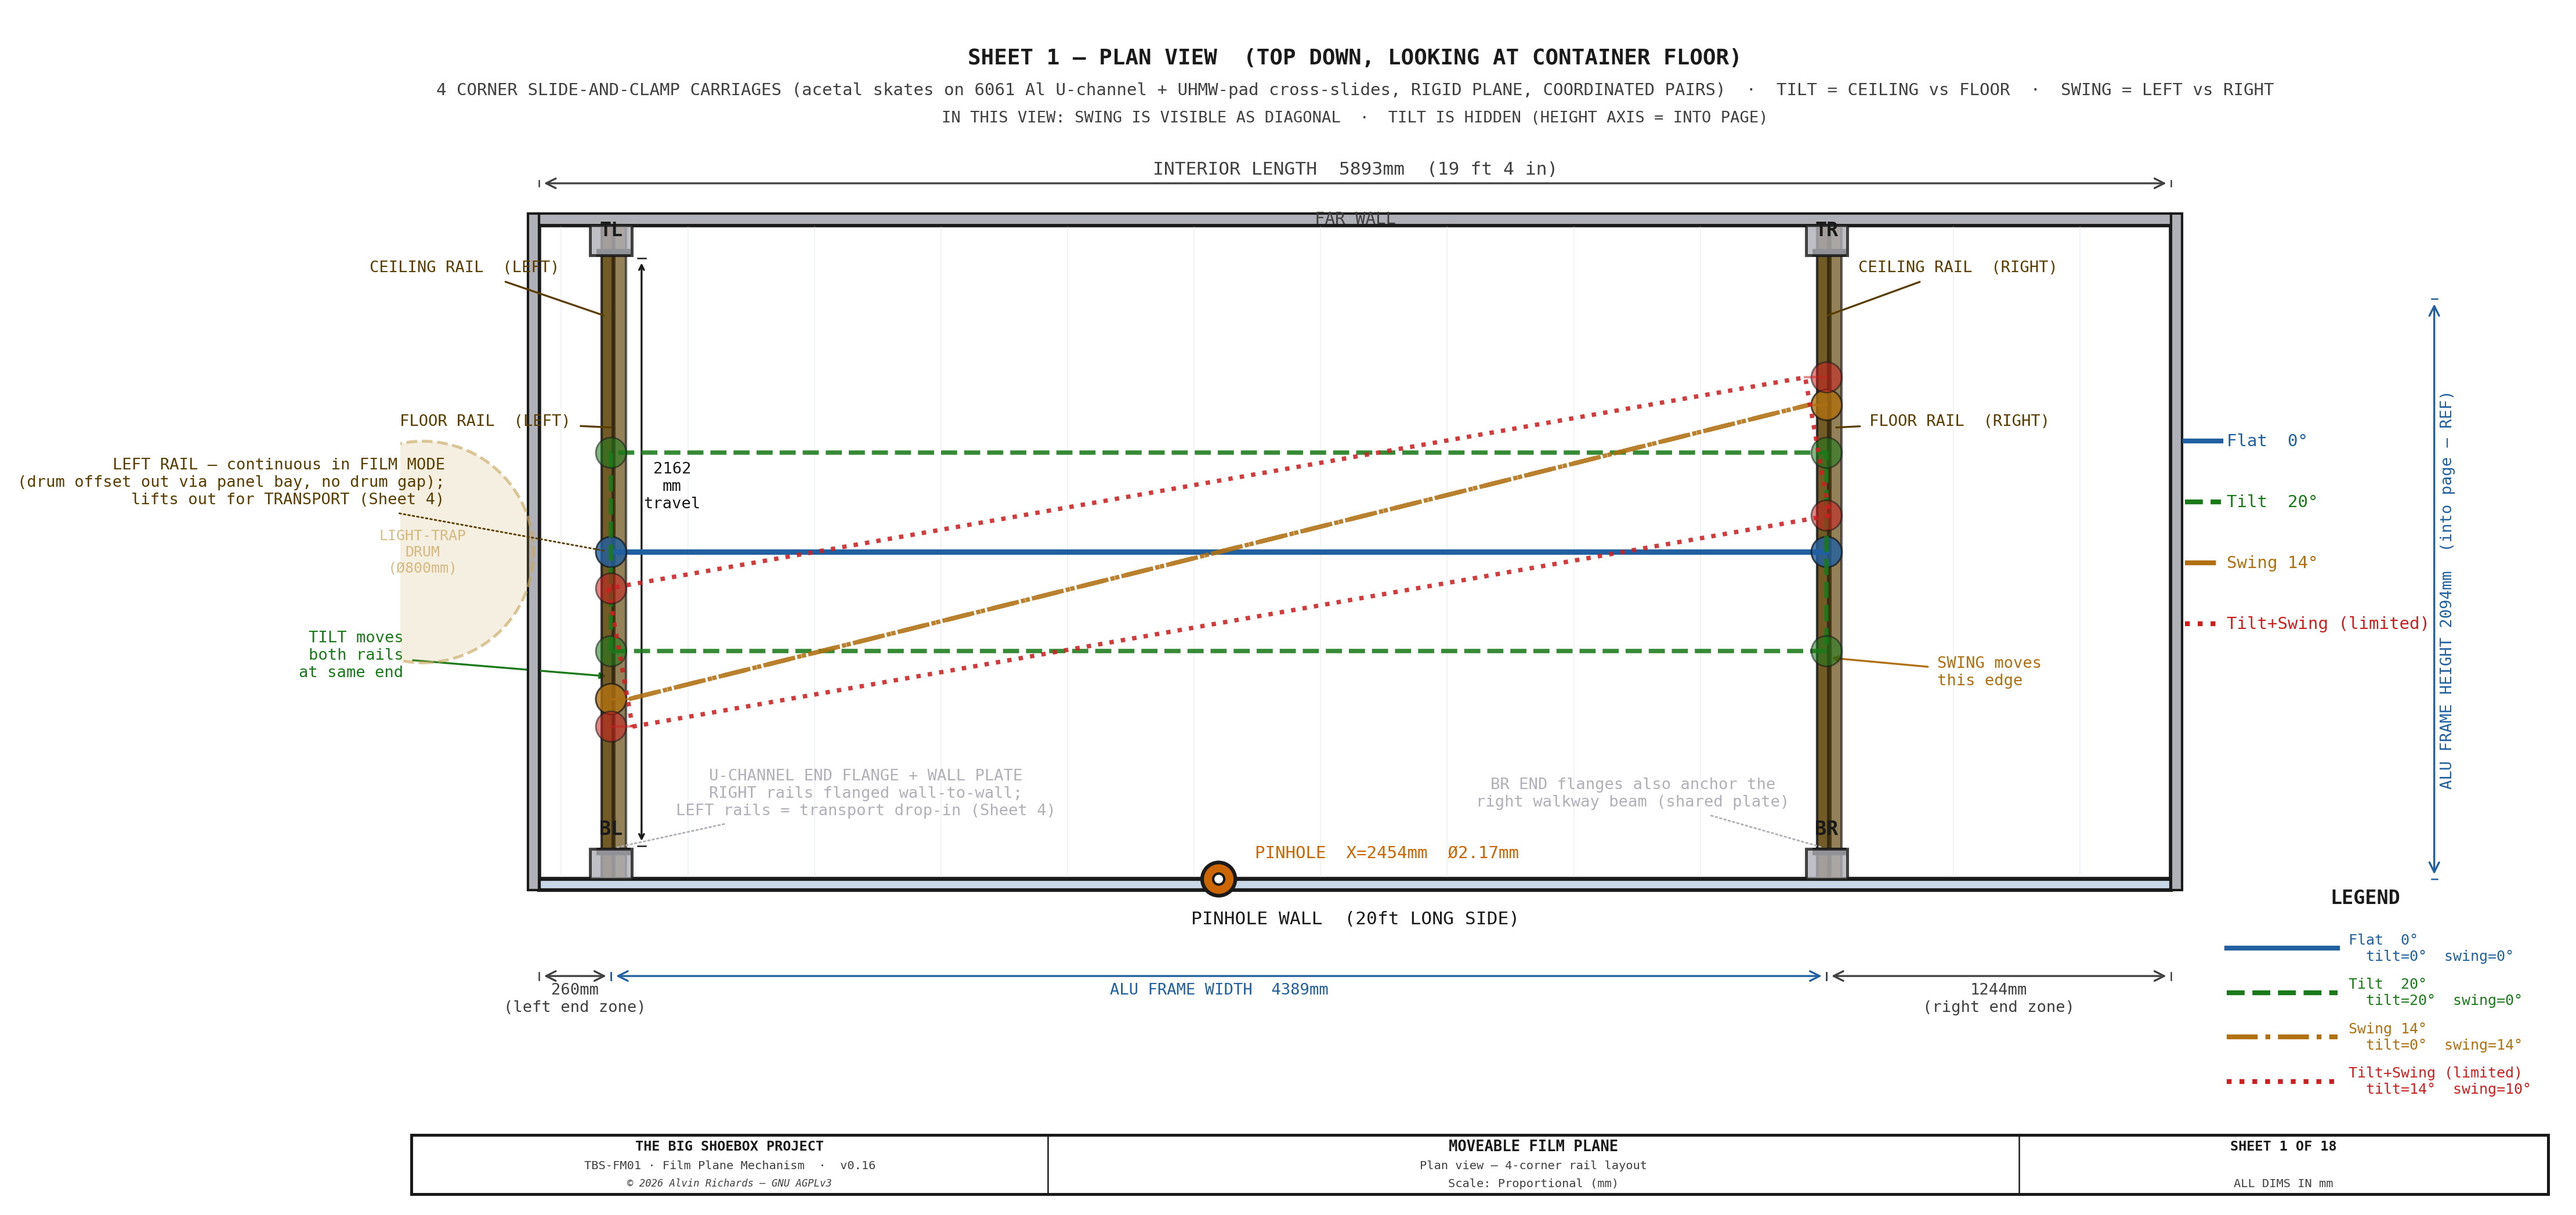Click the "260mm (left end zone)" dimension
Viewport: 2576px width, 1215px height.
(575, 998)
